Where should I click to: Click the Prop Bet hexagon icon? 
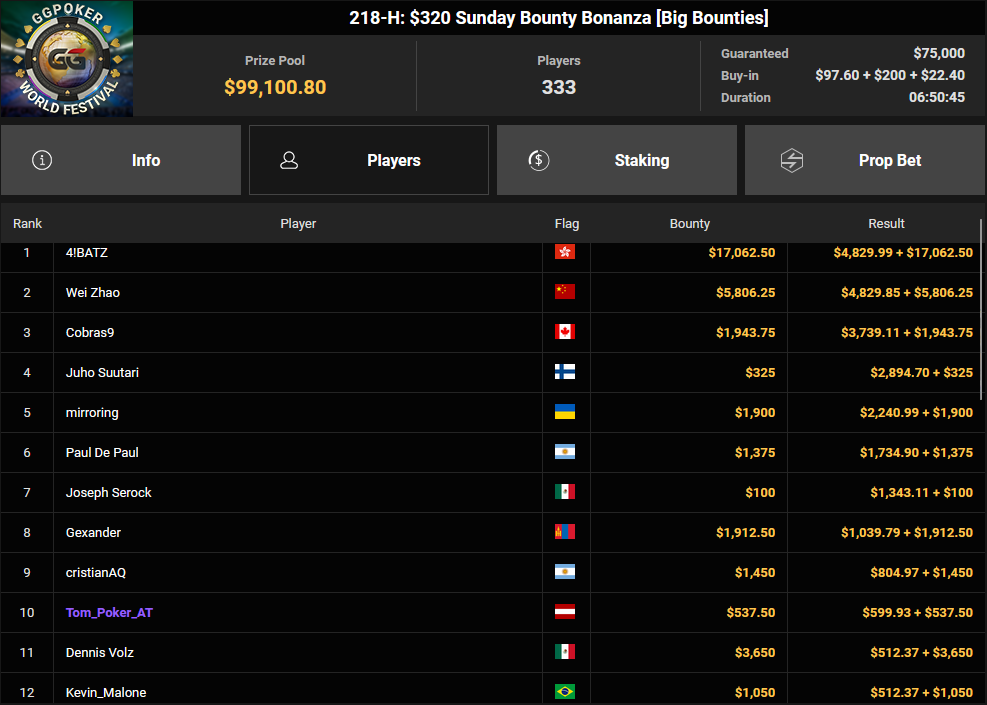(x=792, y=160)
